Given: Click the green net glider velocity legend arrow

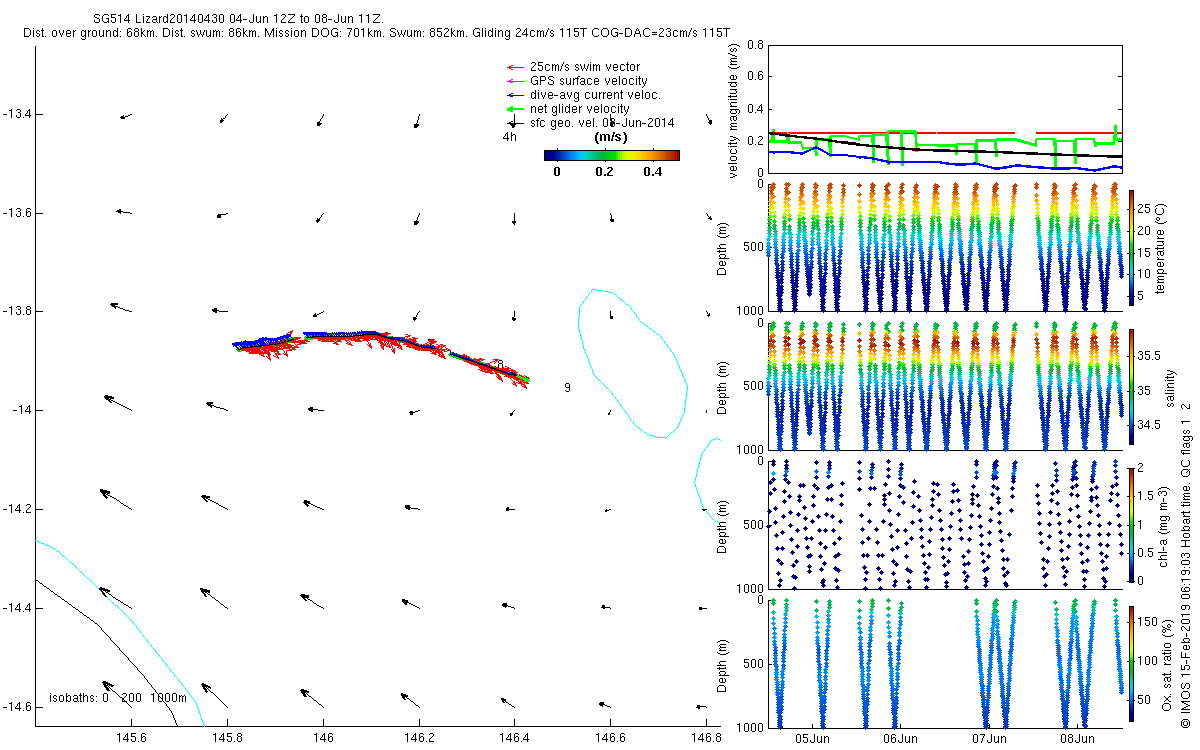Looking at the screenshot, I should pos(515,109).
